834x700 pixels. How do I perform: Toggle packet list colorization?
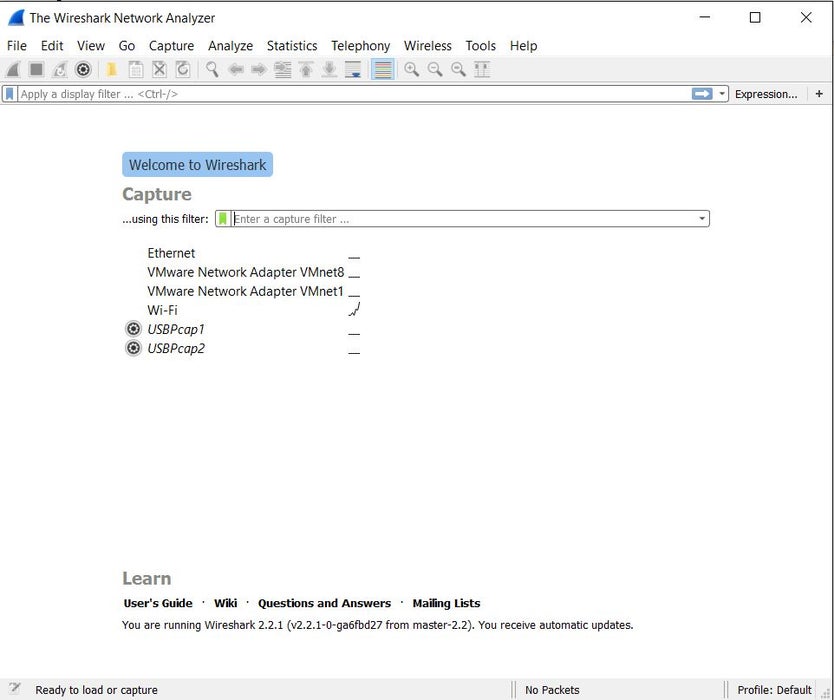coord(382,69)
